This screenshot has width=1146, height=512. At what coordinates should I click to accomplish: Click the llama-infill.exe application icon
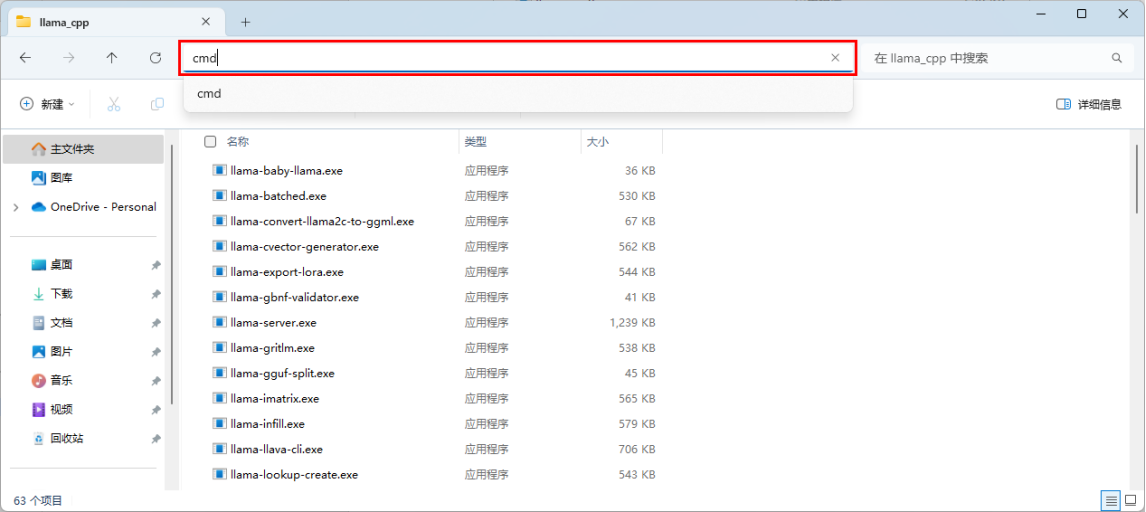point(219,424)
